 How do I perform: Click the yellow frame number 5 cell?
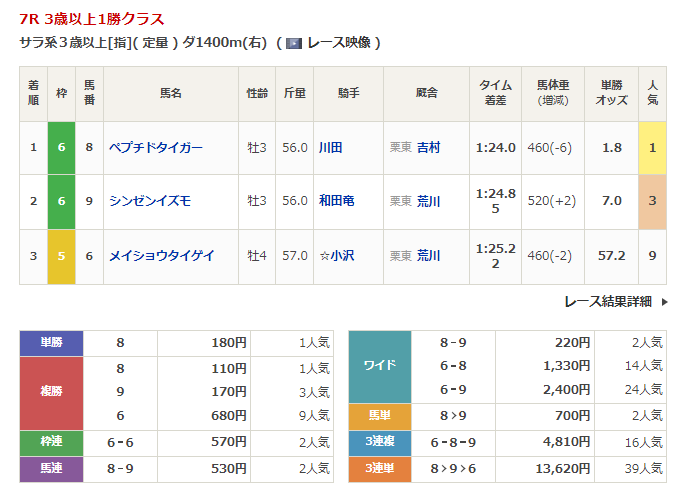tap(61, 255)
